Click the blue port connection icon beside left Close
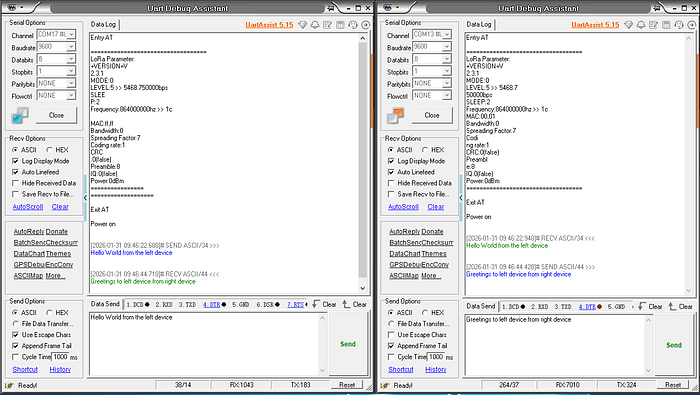Image resolution: width=700 pixels, height=395 pixels. (x=20, y=116)
